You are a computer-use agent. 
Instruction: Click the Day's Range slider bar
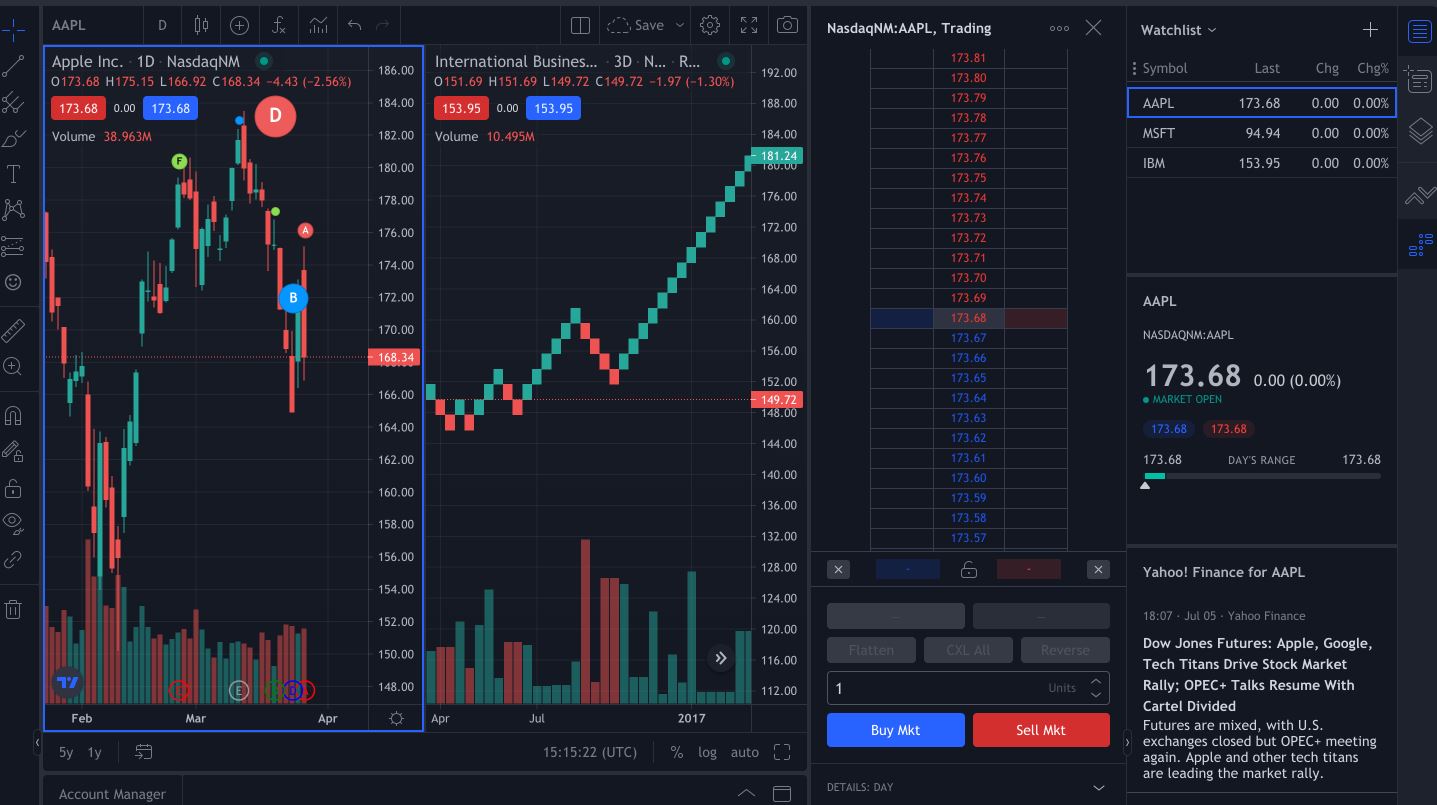(1261, 476)
